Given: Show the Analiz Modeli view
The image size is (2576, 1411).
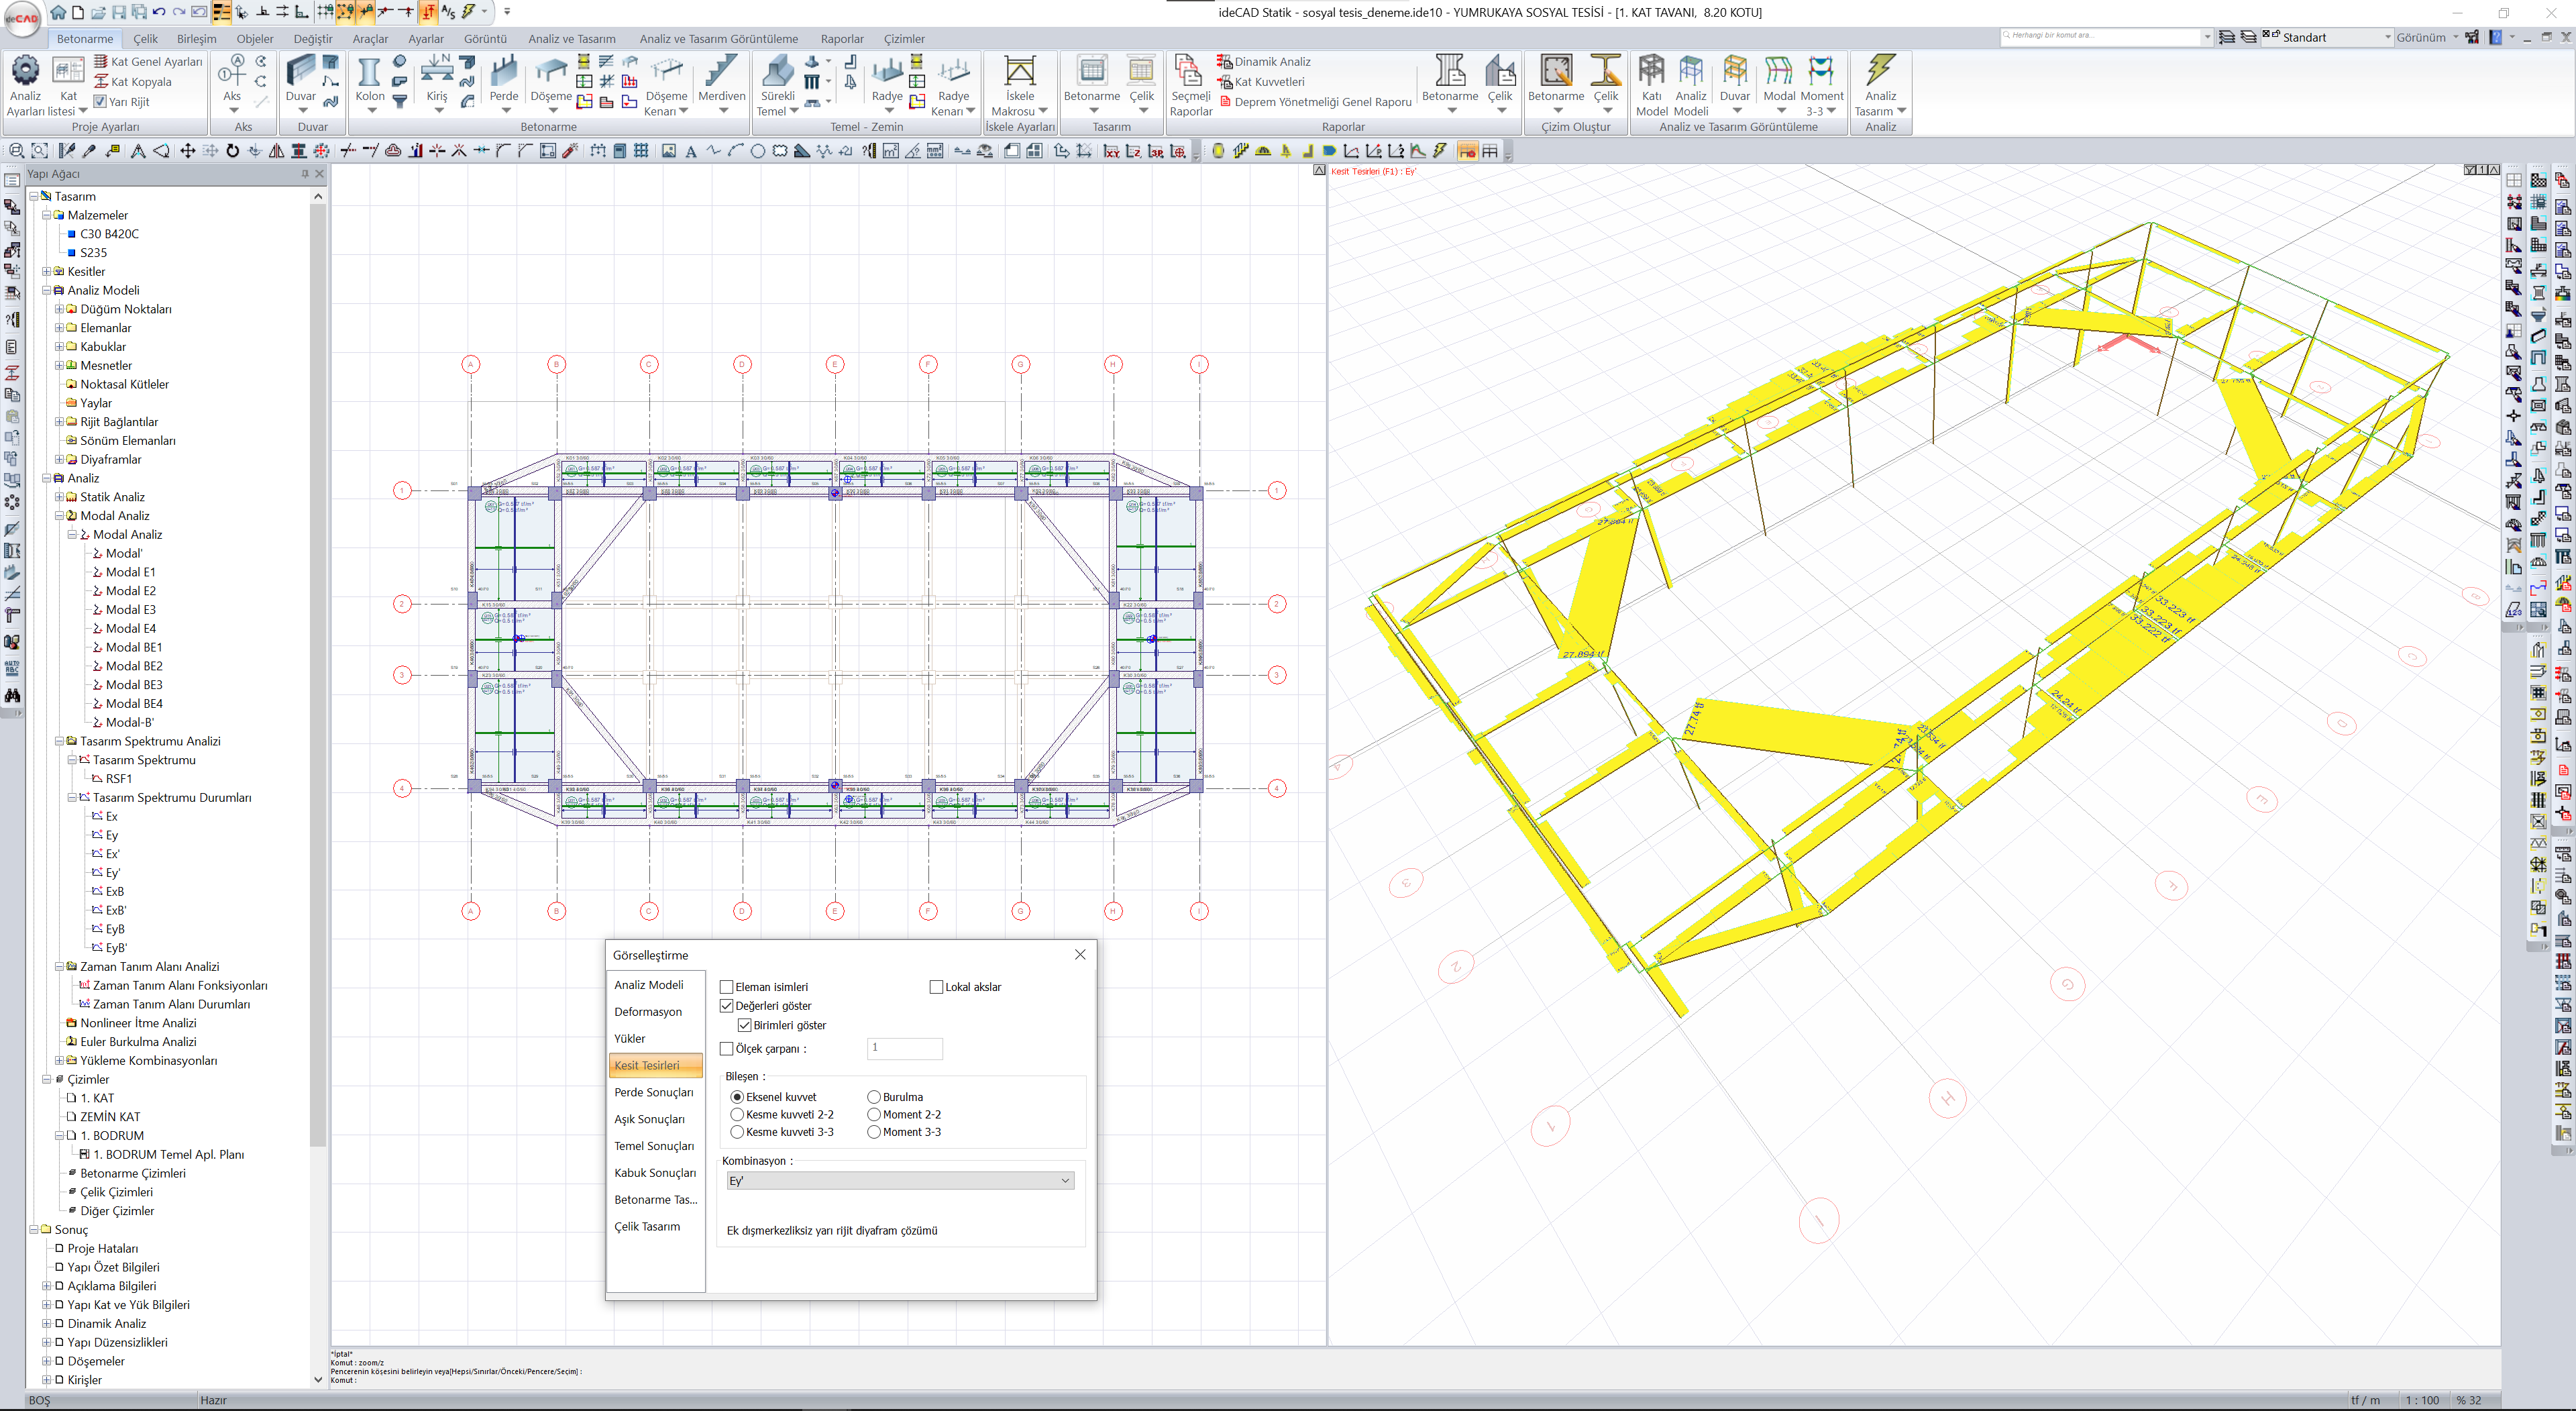Looking at the screenshot, I should pyautogui.click(x=1691, y=85).
